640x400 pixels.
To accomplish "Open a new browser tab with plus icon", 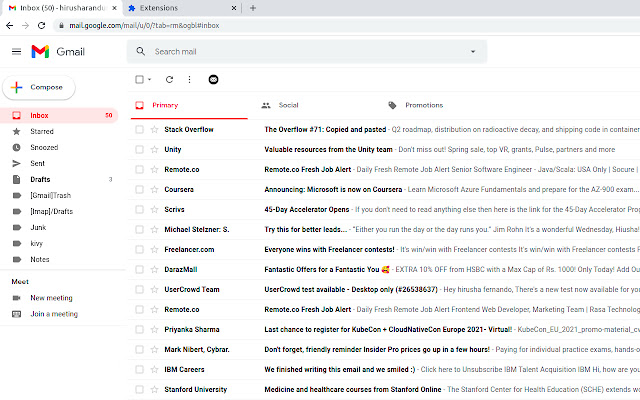I will 253,8.
